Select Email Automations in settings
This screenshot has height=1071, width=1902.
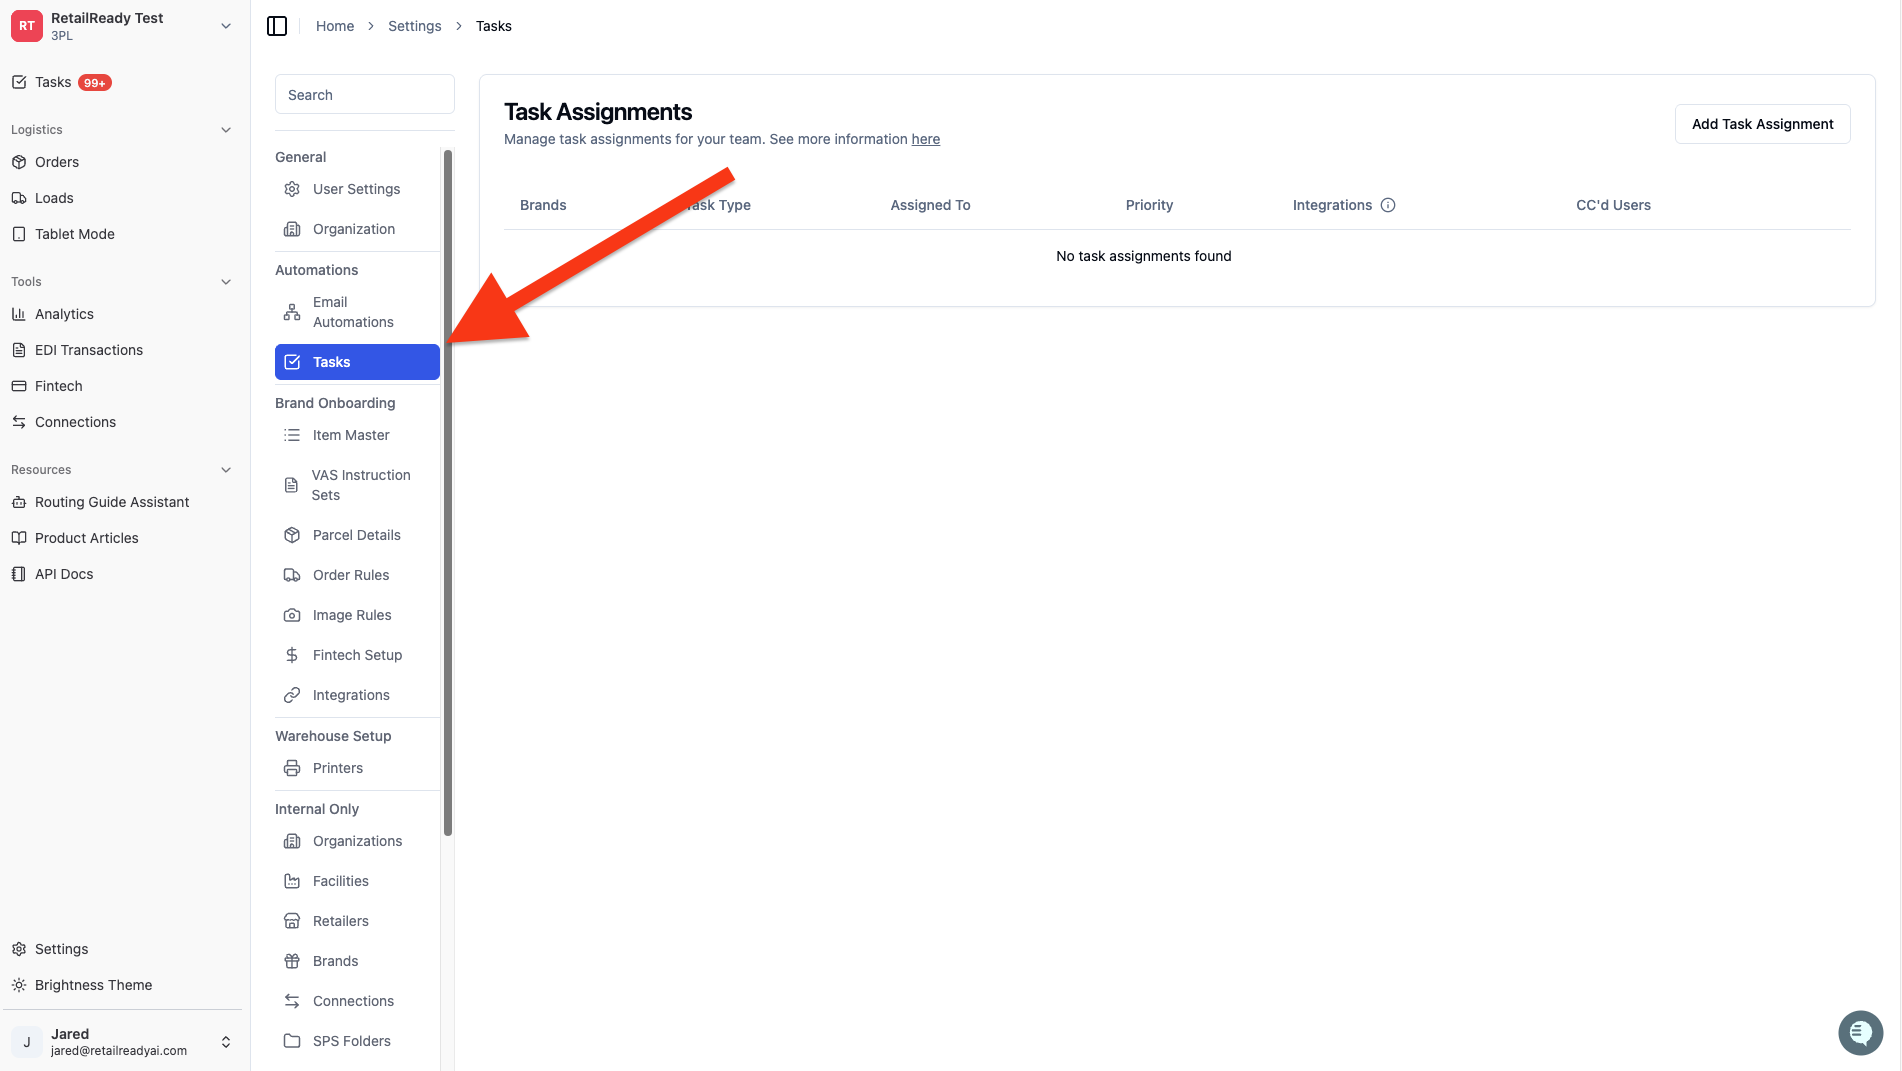[x=357, y=312]
